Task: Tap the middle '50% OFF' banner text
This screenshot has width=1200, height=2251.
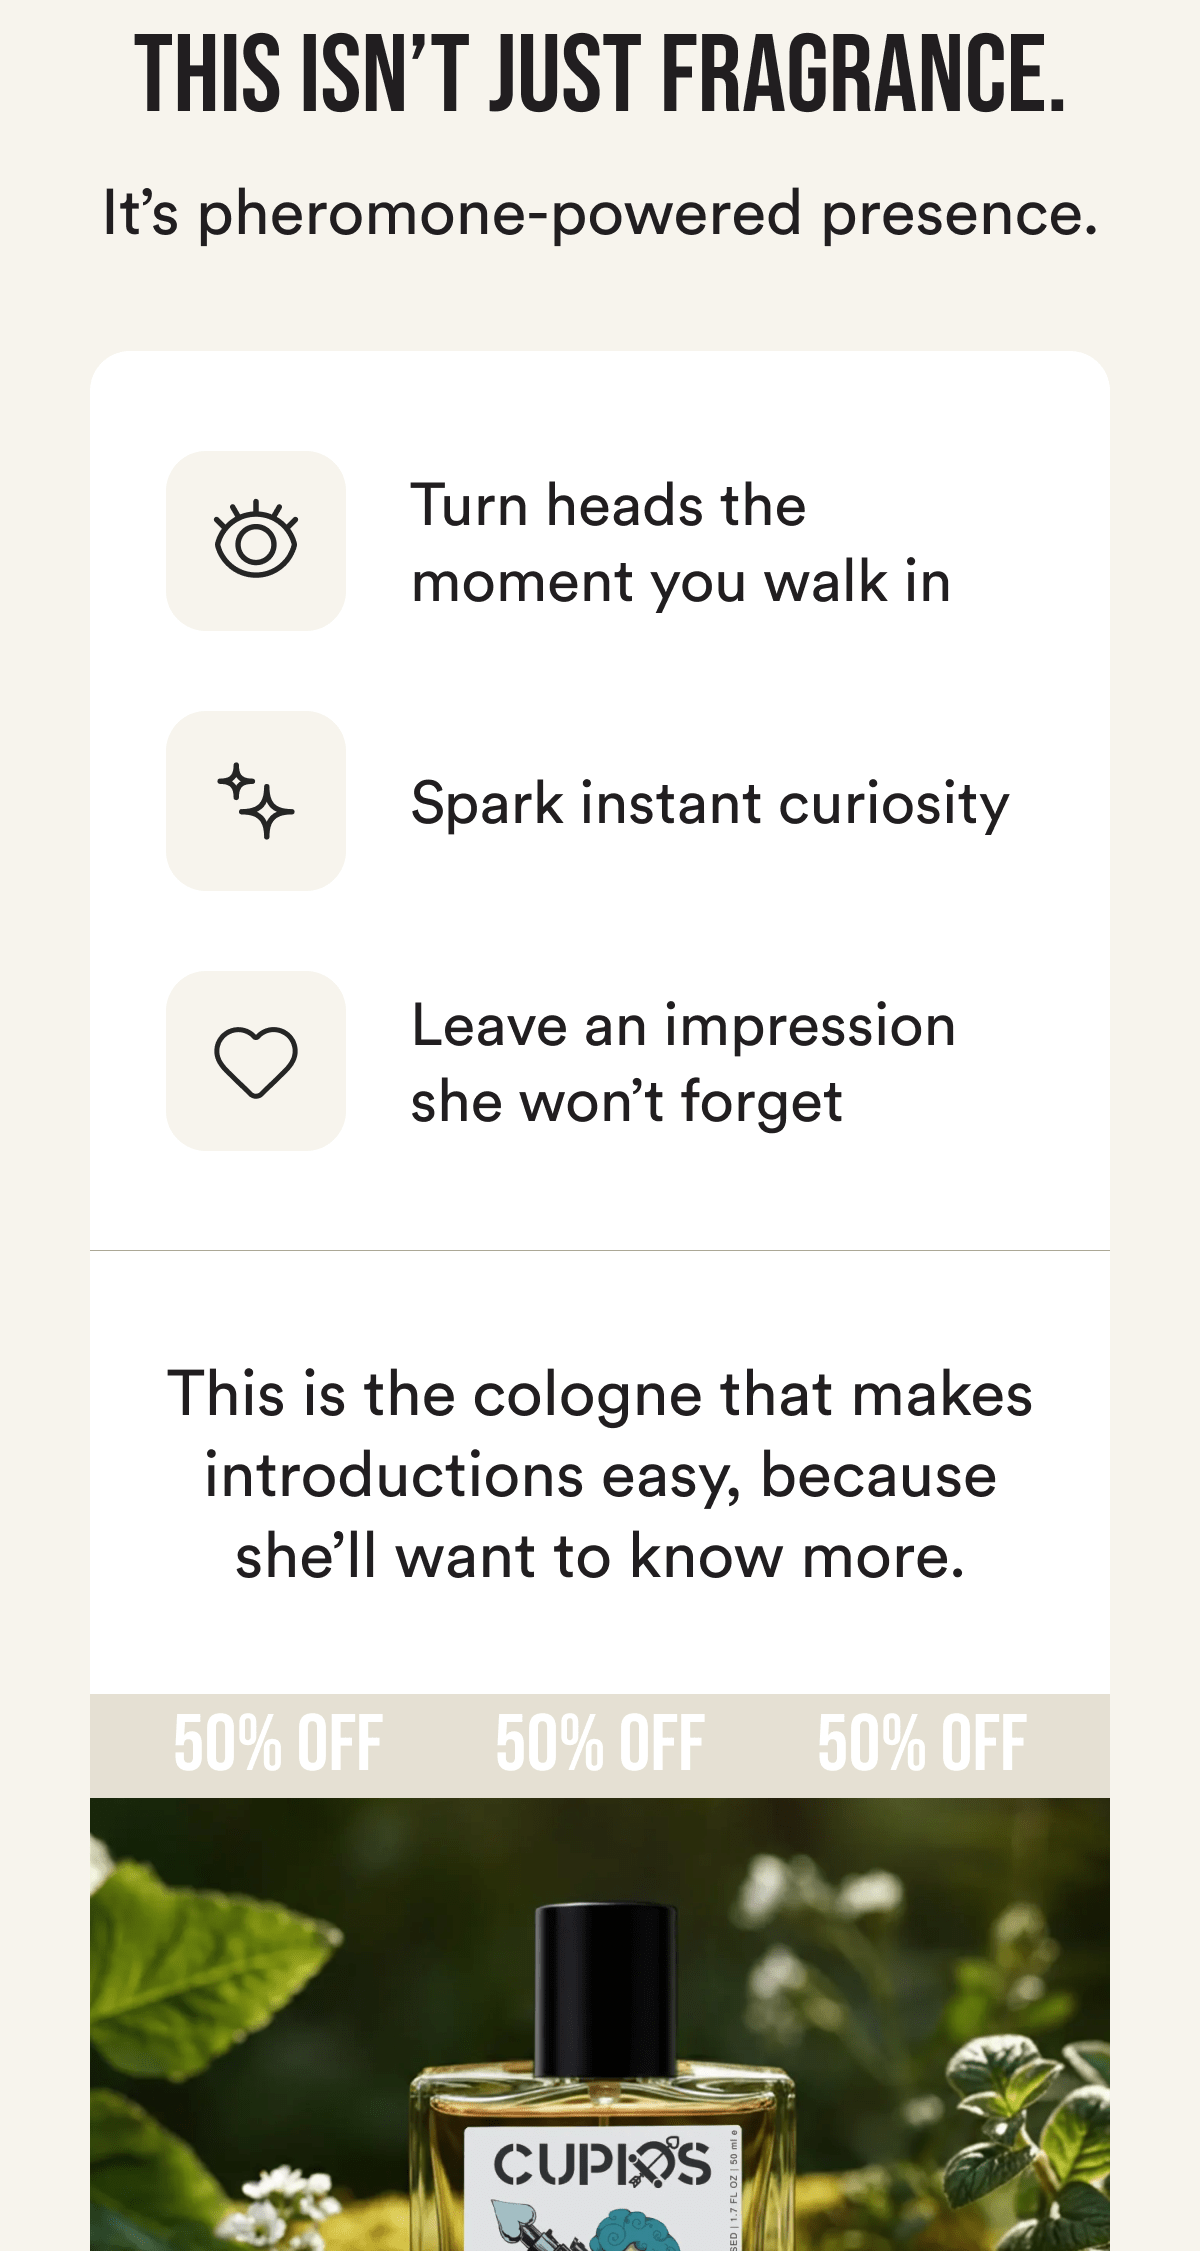Action: [x=600, y=1744]
